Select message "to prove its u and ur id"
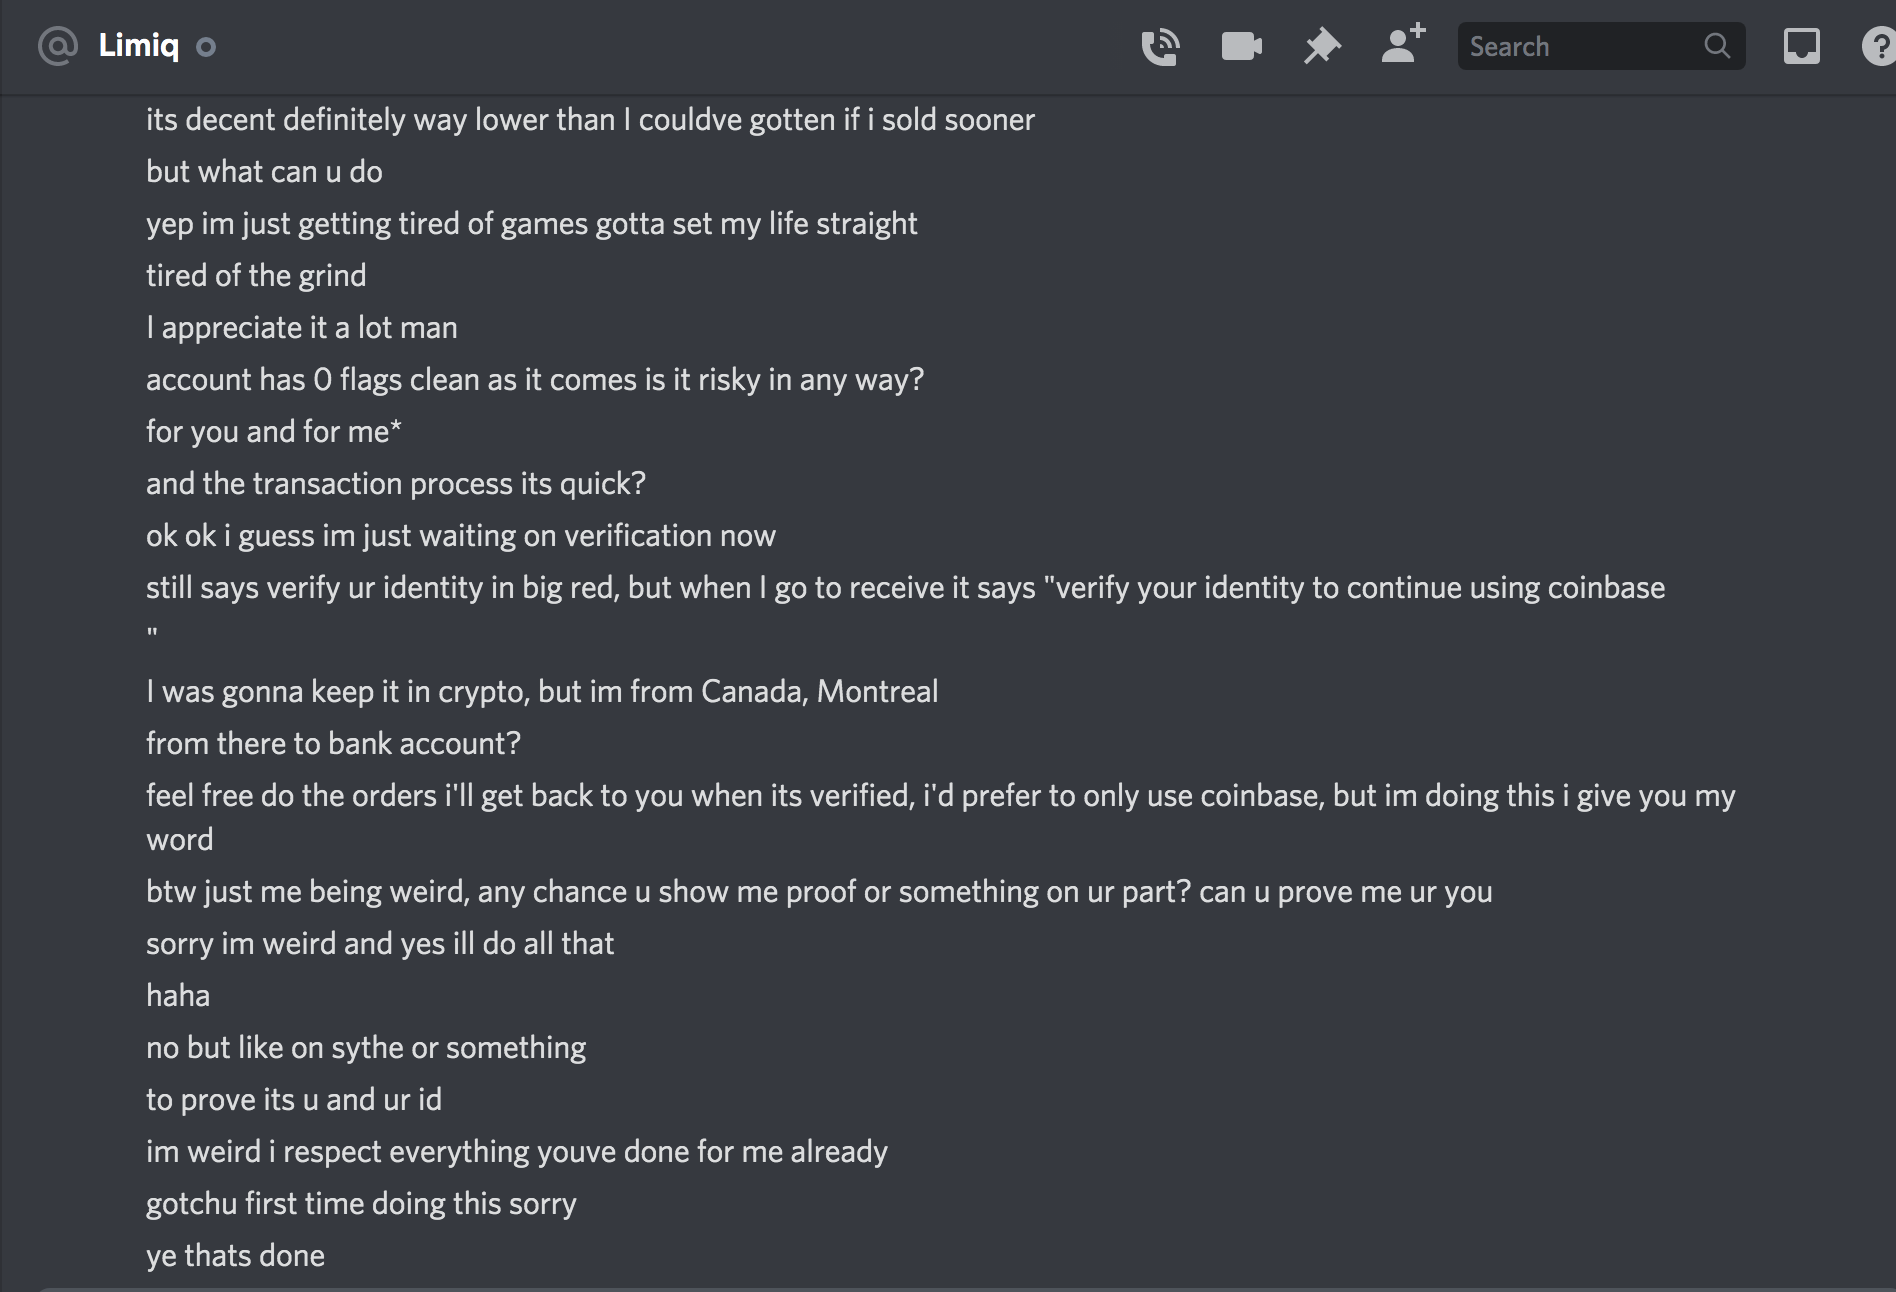The image size is (1896, 1292). click(x=294, y=1099)
